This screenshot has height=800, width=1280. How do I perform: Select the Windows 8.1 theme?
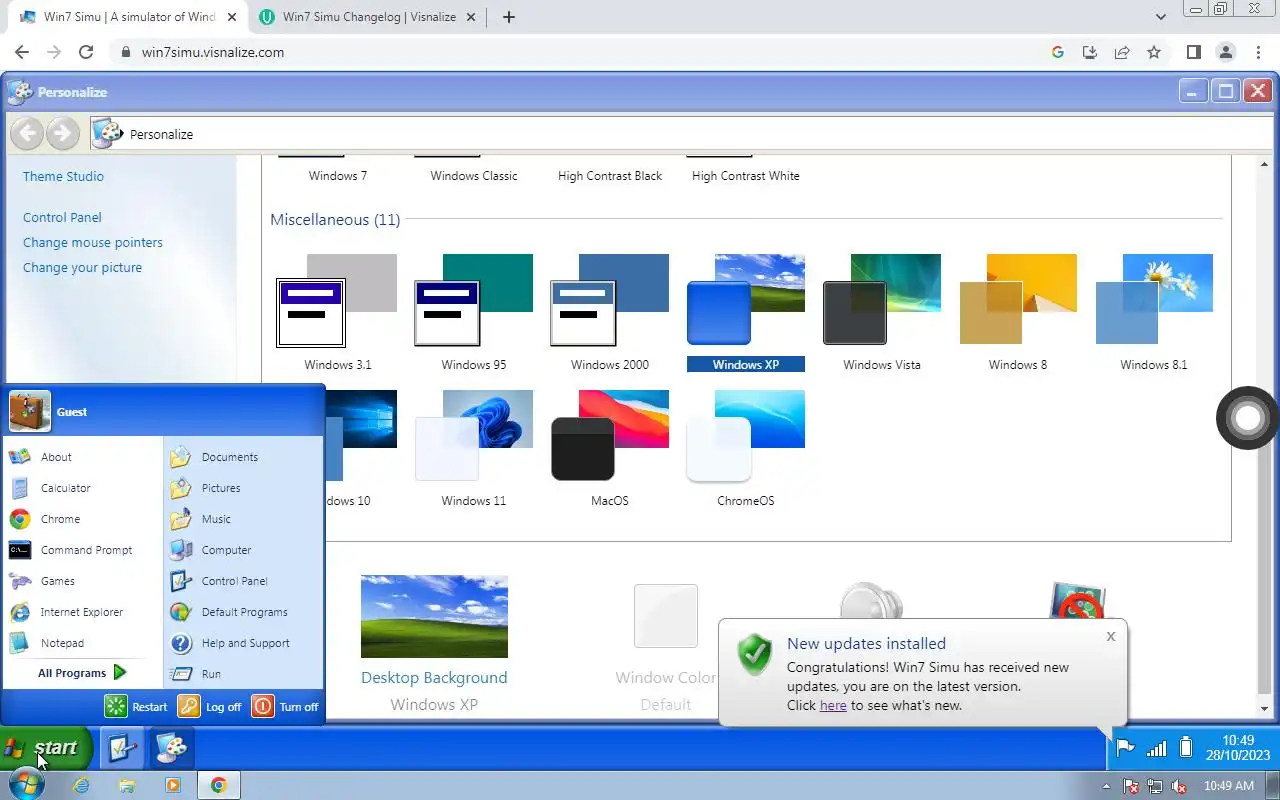tap(1153, 313)
